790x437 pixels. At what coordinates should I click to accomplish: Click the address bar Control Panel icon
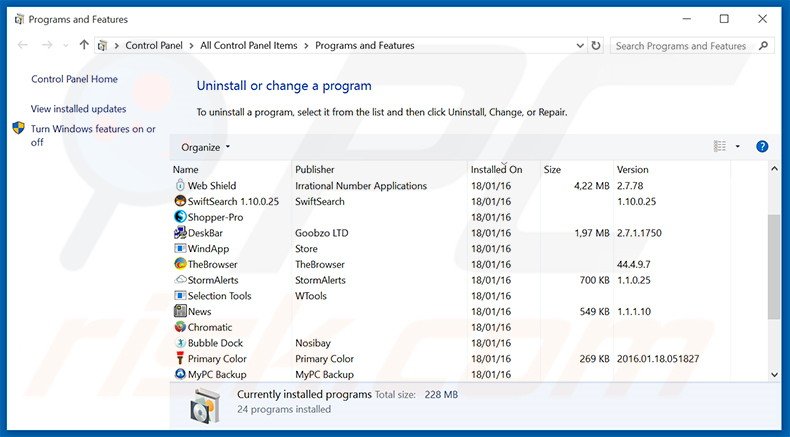click(102, 45)
